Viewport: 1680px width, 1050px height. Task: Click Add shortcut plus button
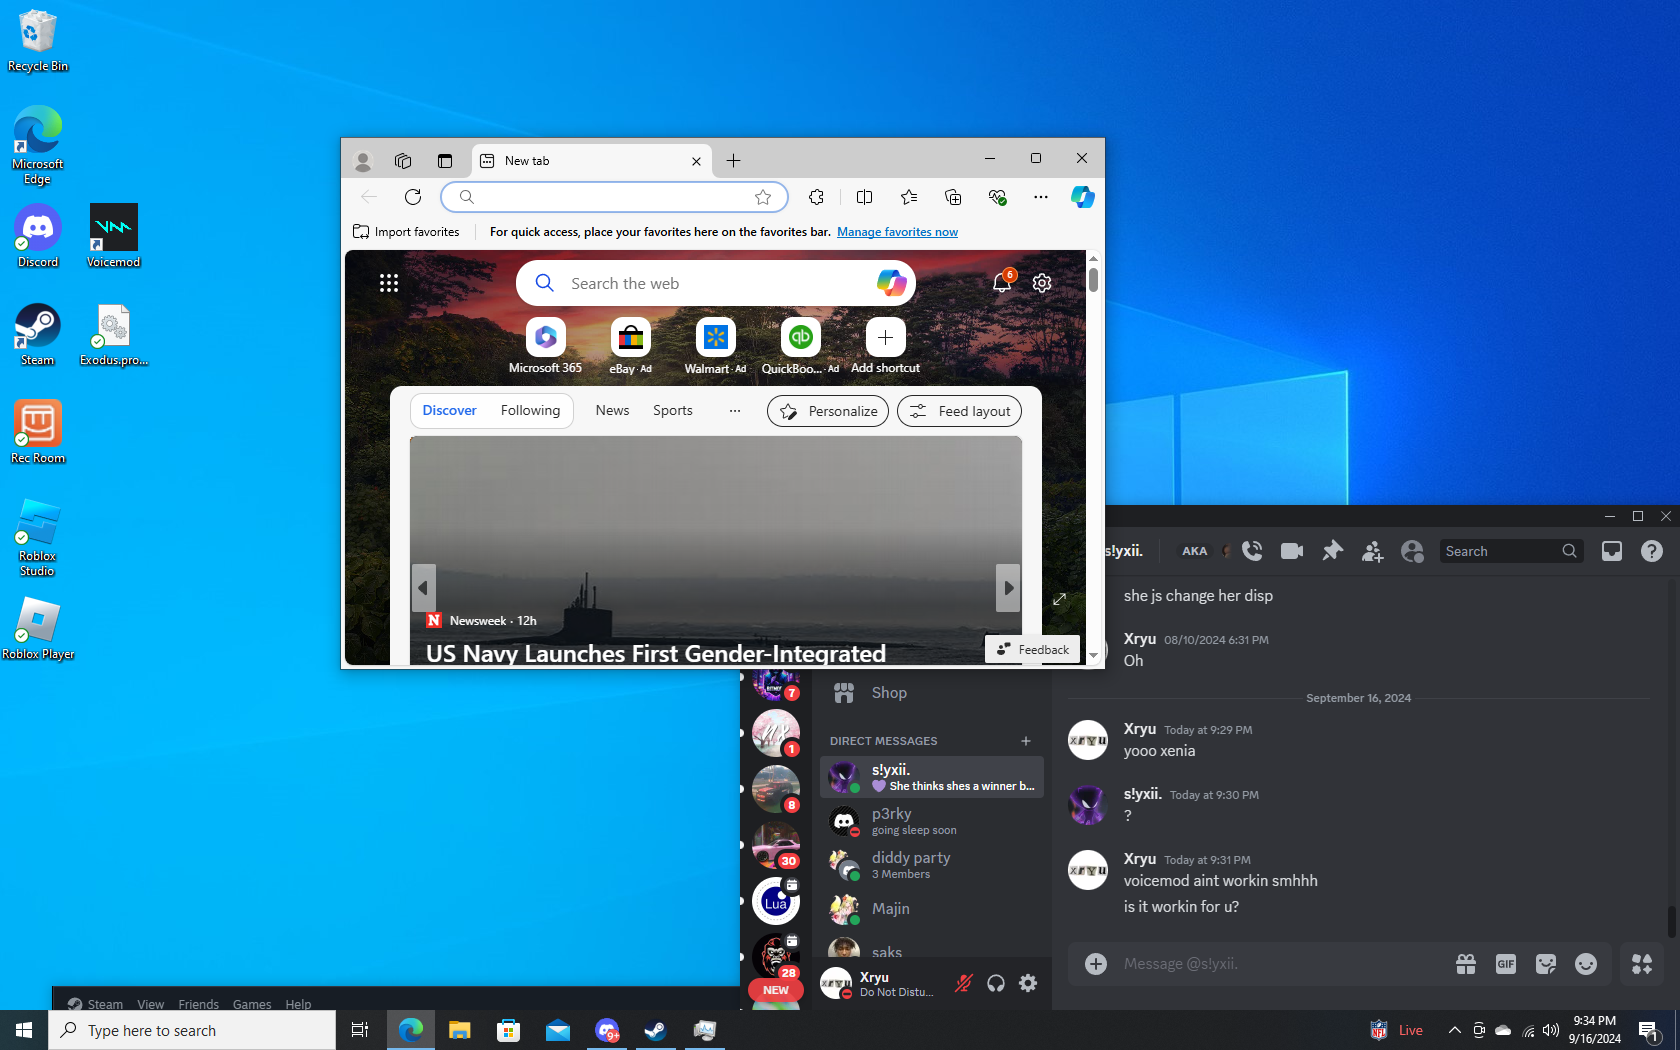pyautogui.click(x=885, y=338)
